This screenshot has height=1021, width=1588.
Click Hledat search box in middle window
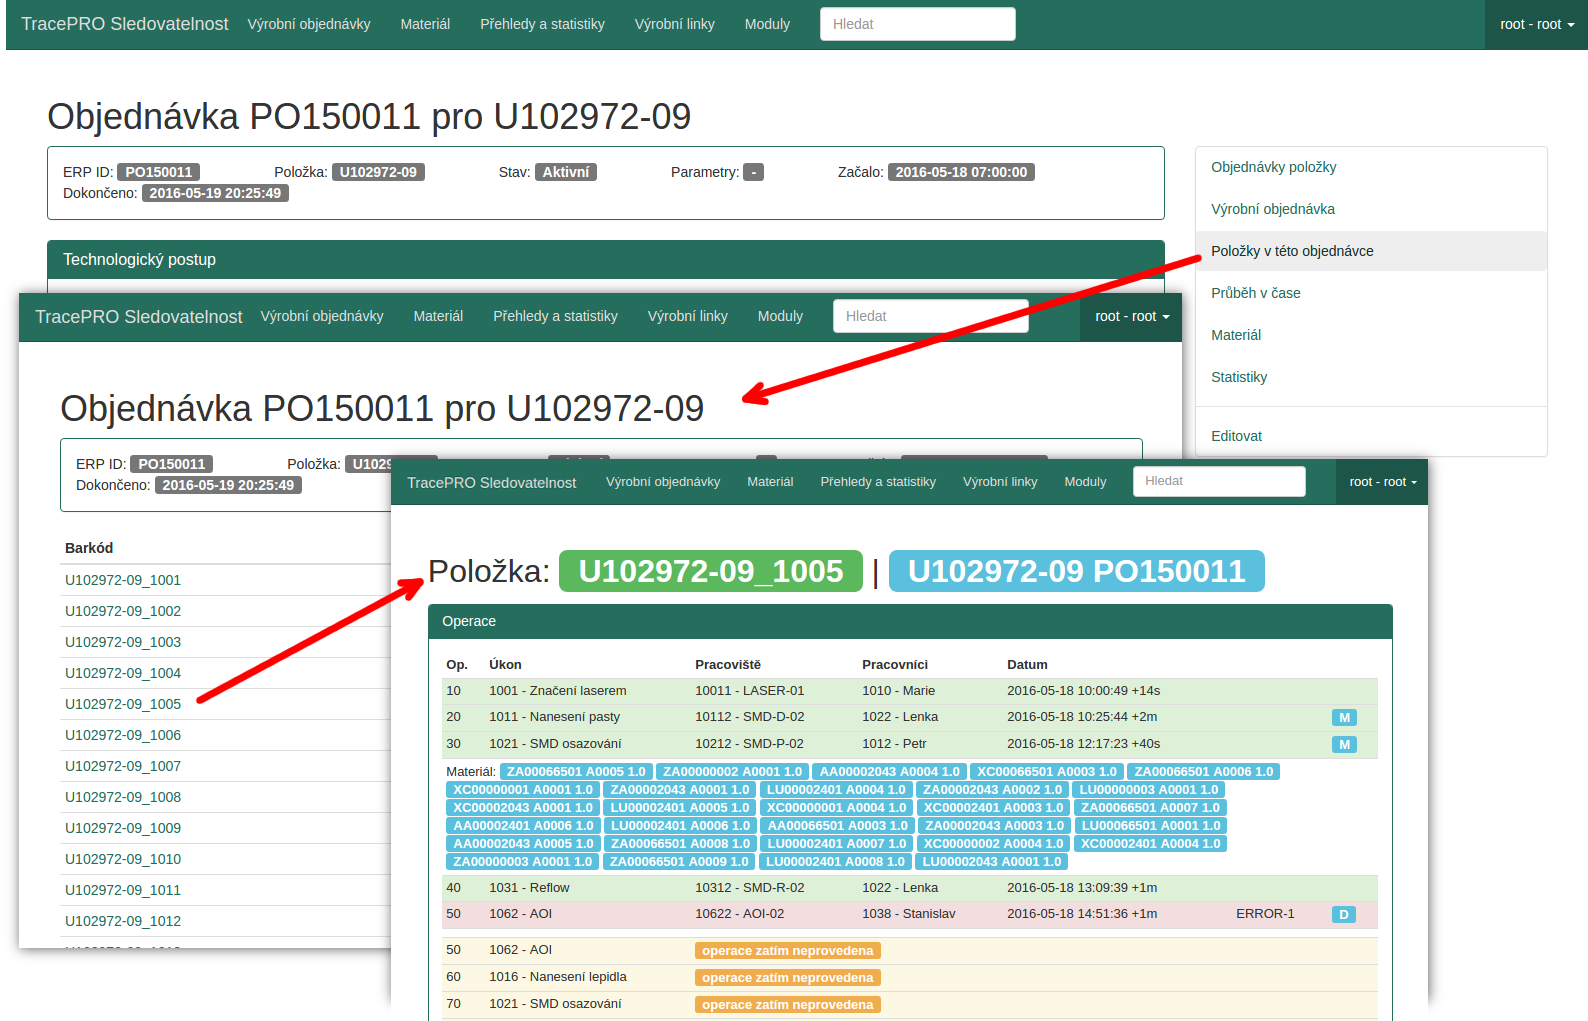tap(930, 316)
